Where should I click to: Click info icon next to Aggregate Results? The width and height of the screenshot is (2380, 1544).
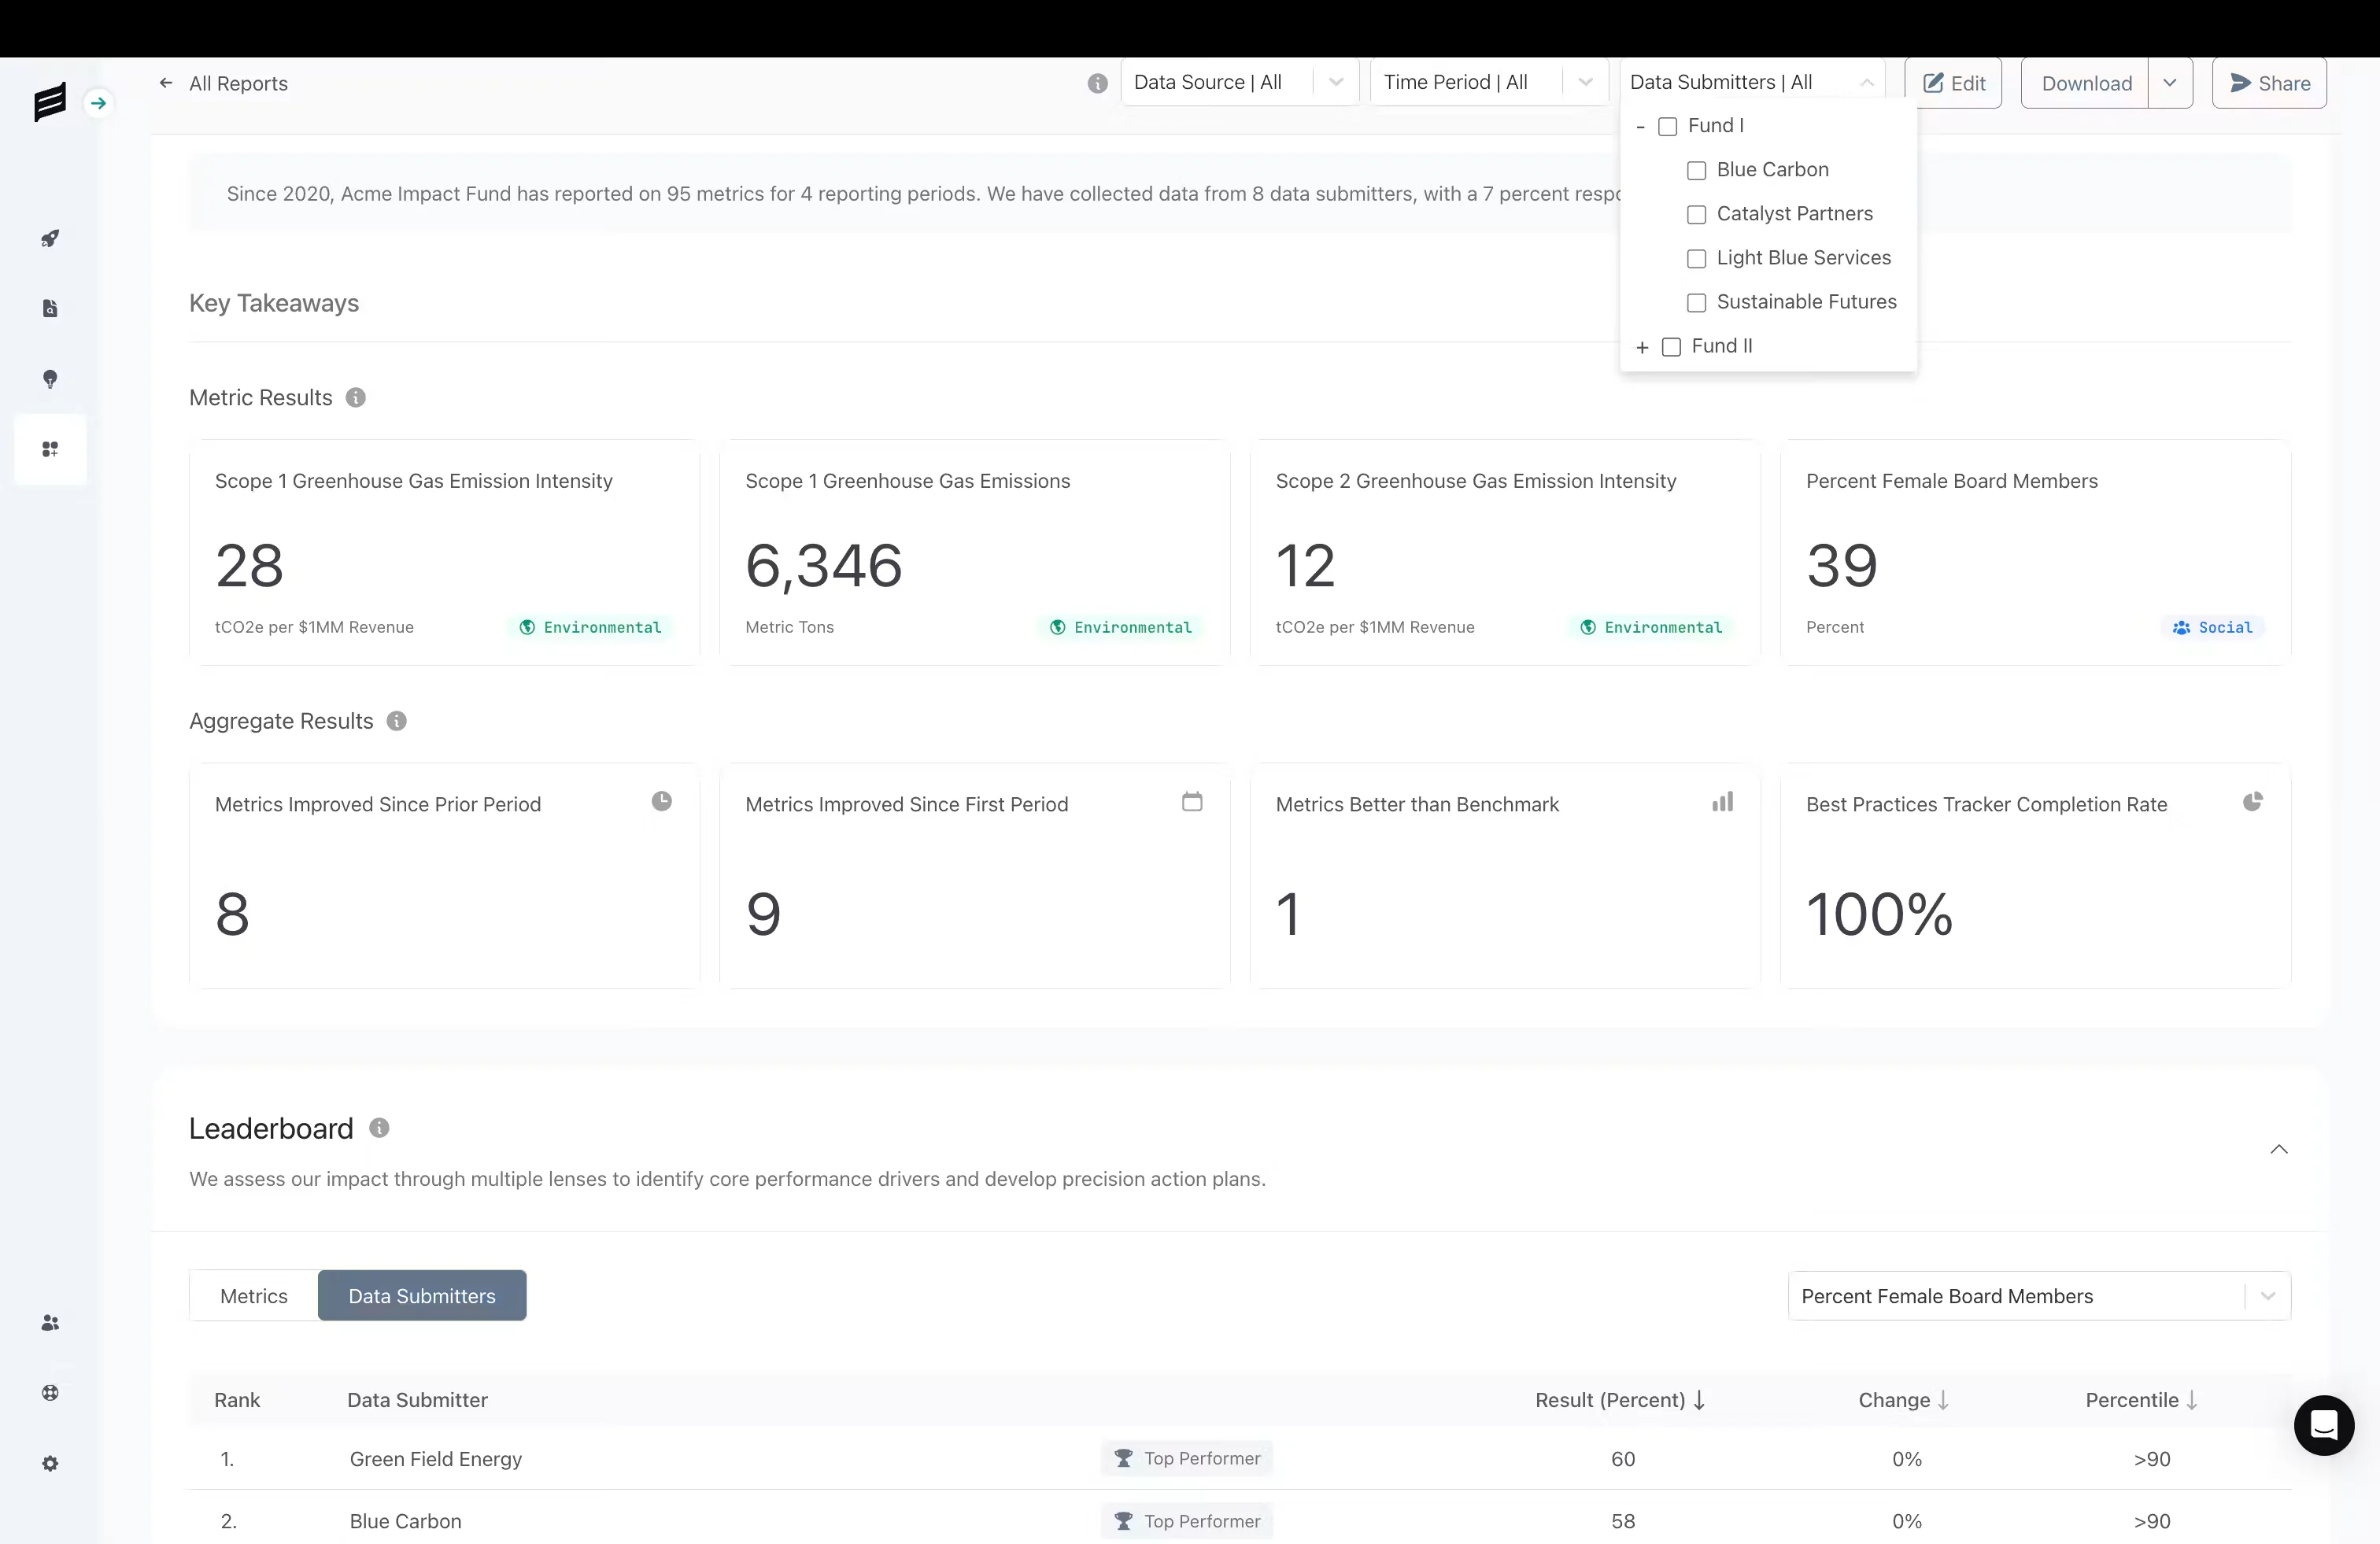pos(397,721)
